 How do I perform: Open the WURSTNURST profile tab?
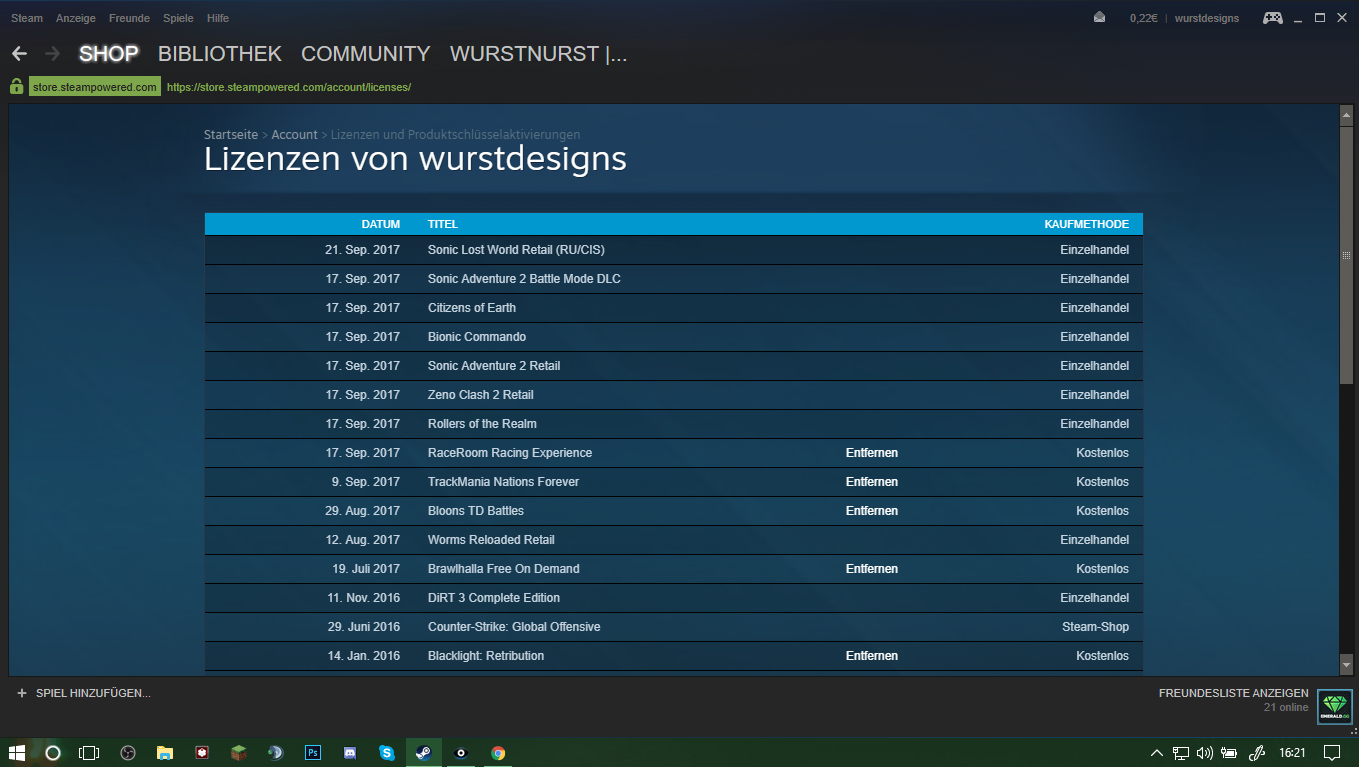tap(539, 54)
